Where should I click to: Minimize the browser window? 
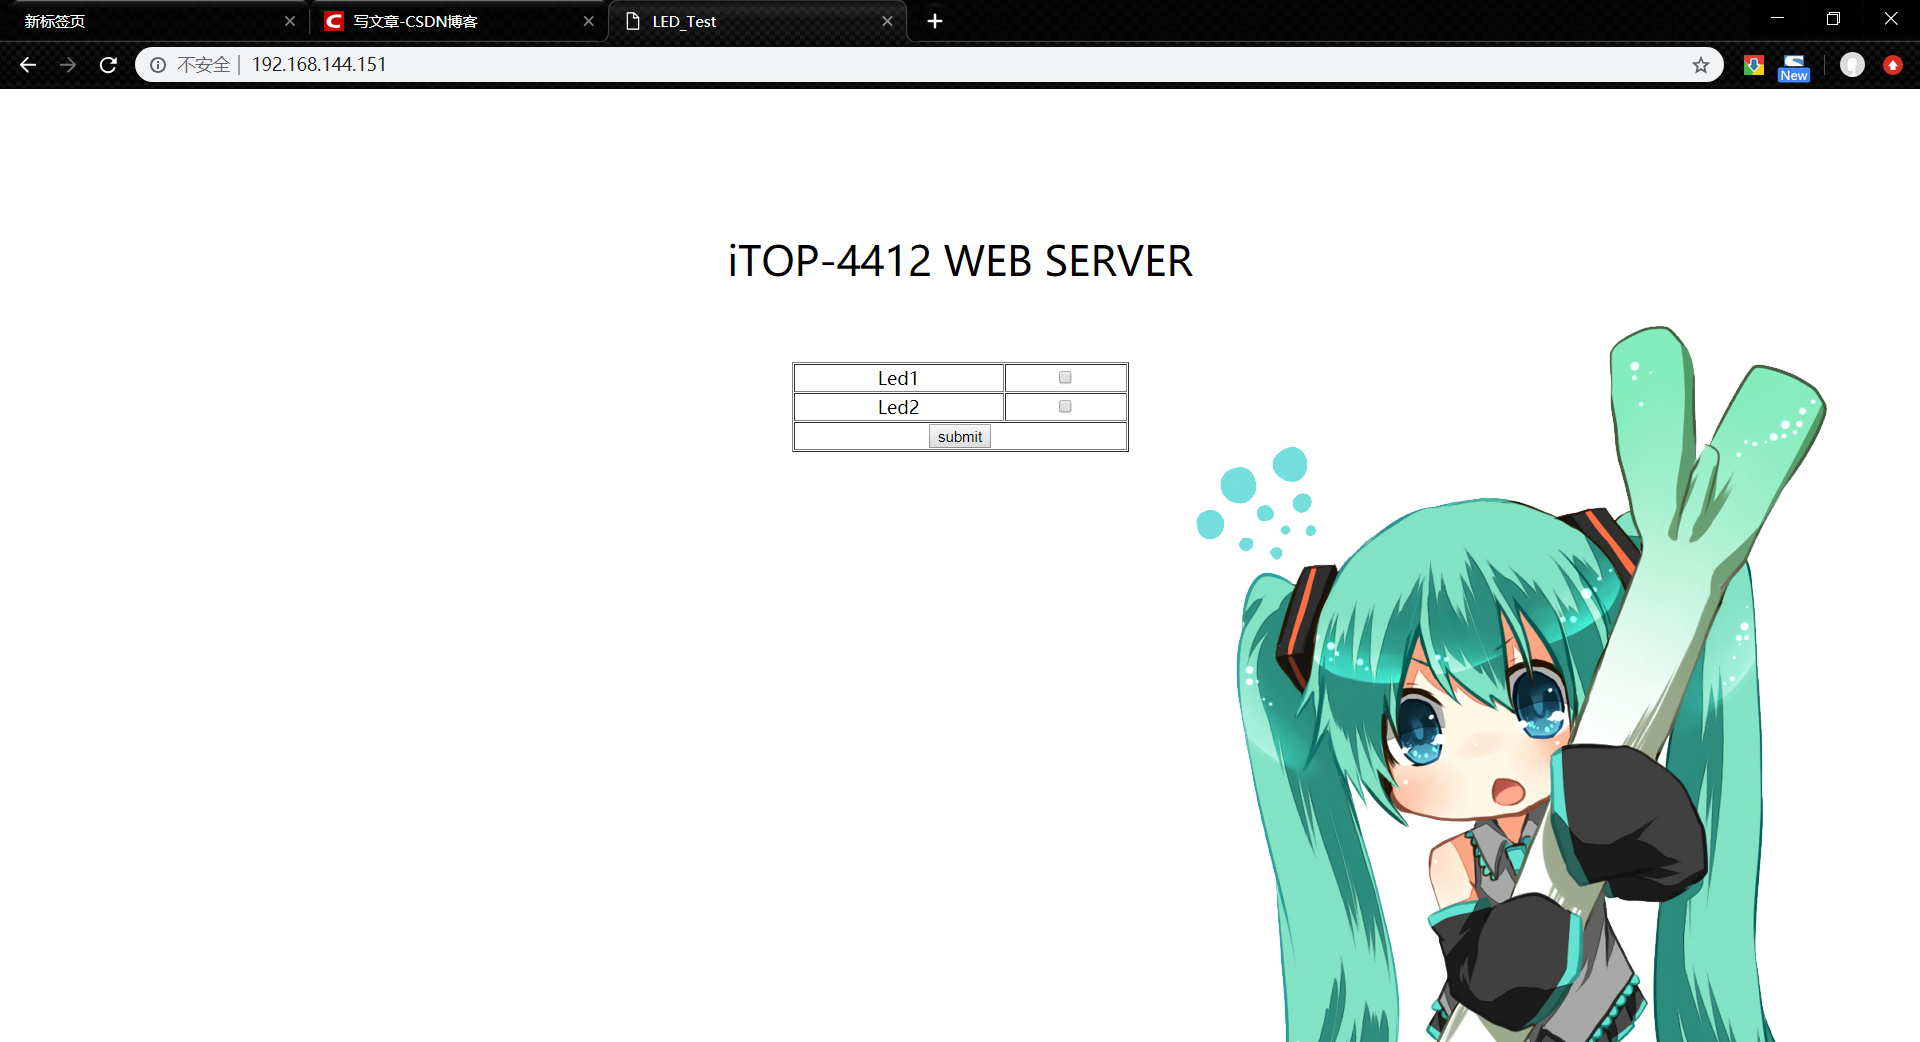[1777, 19]
